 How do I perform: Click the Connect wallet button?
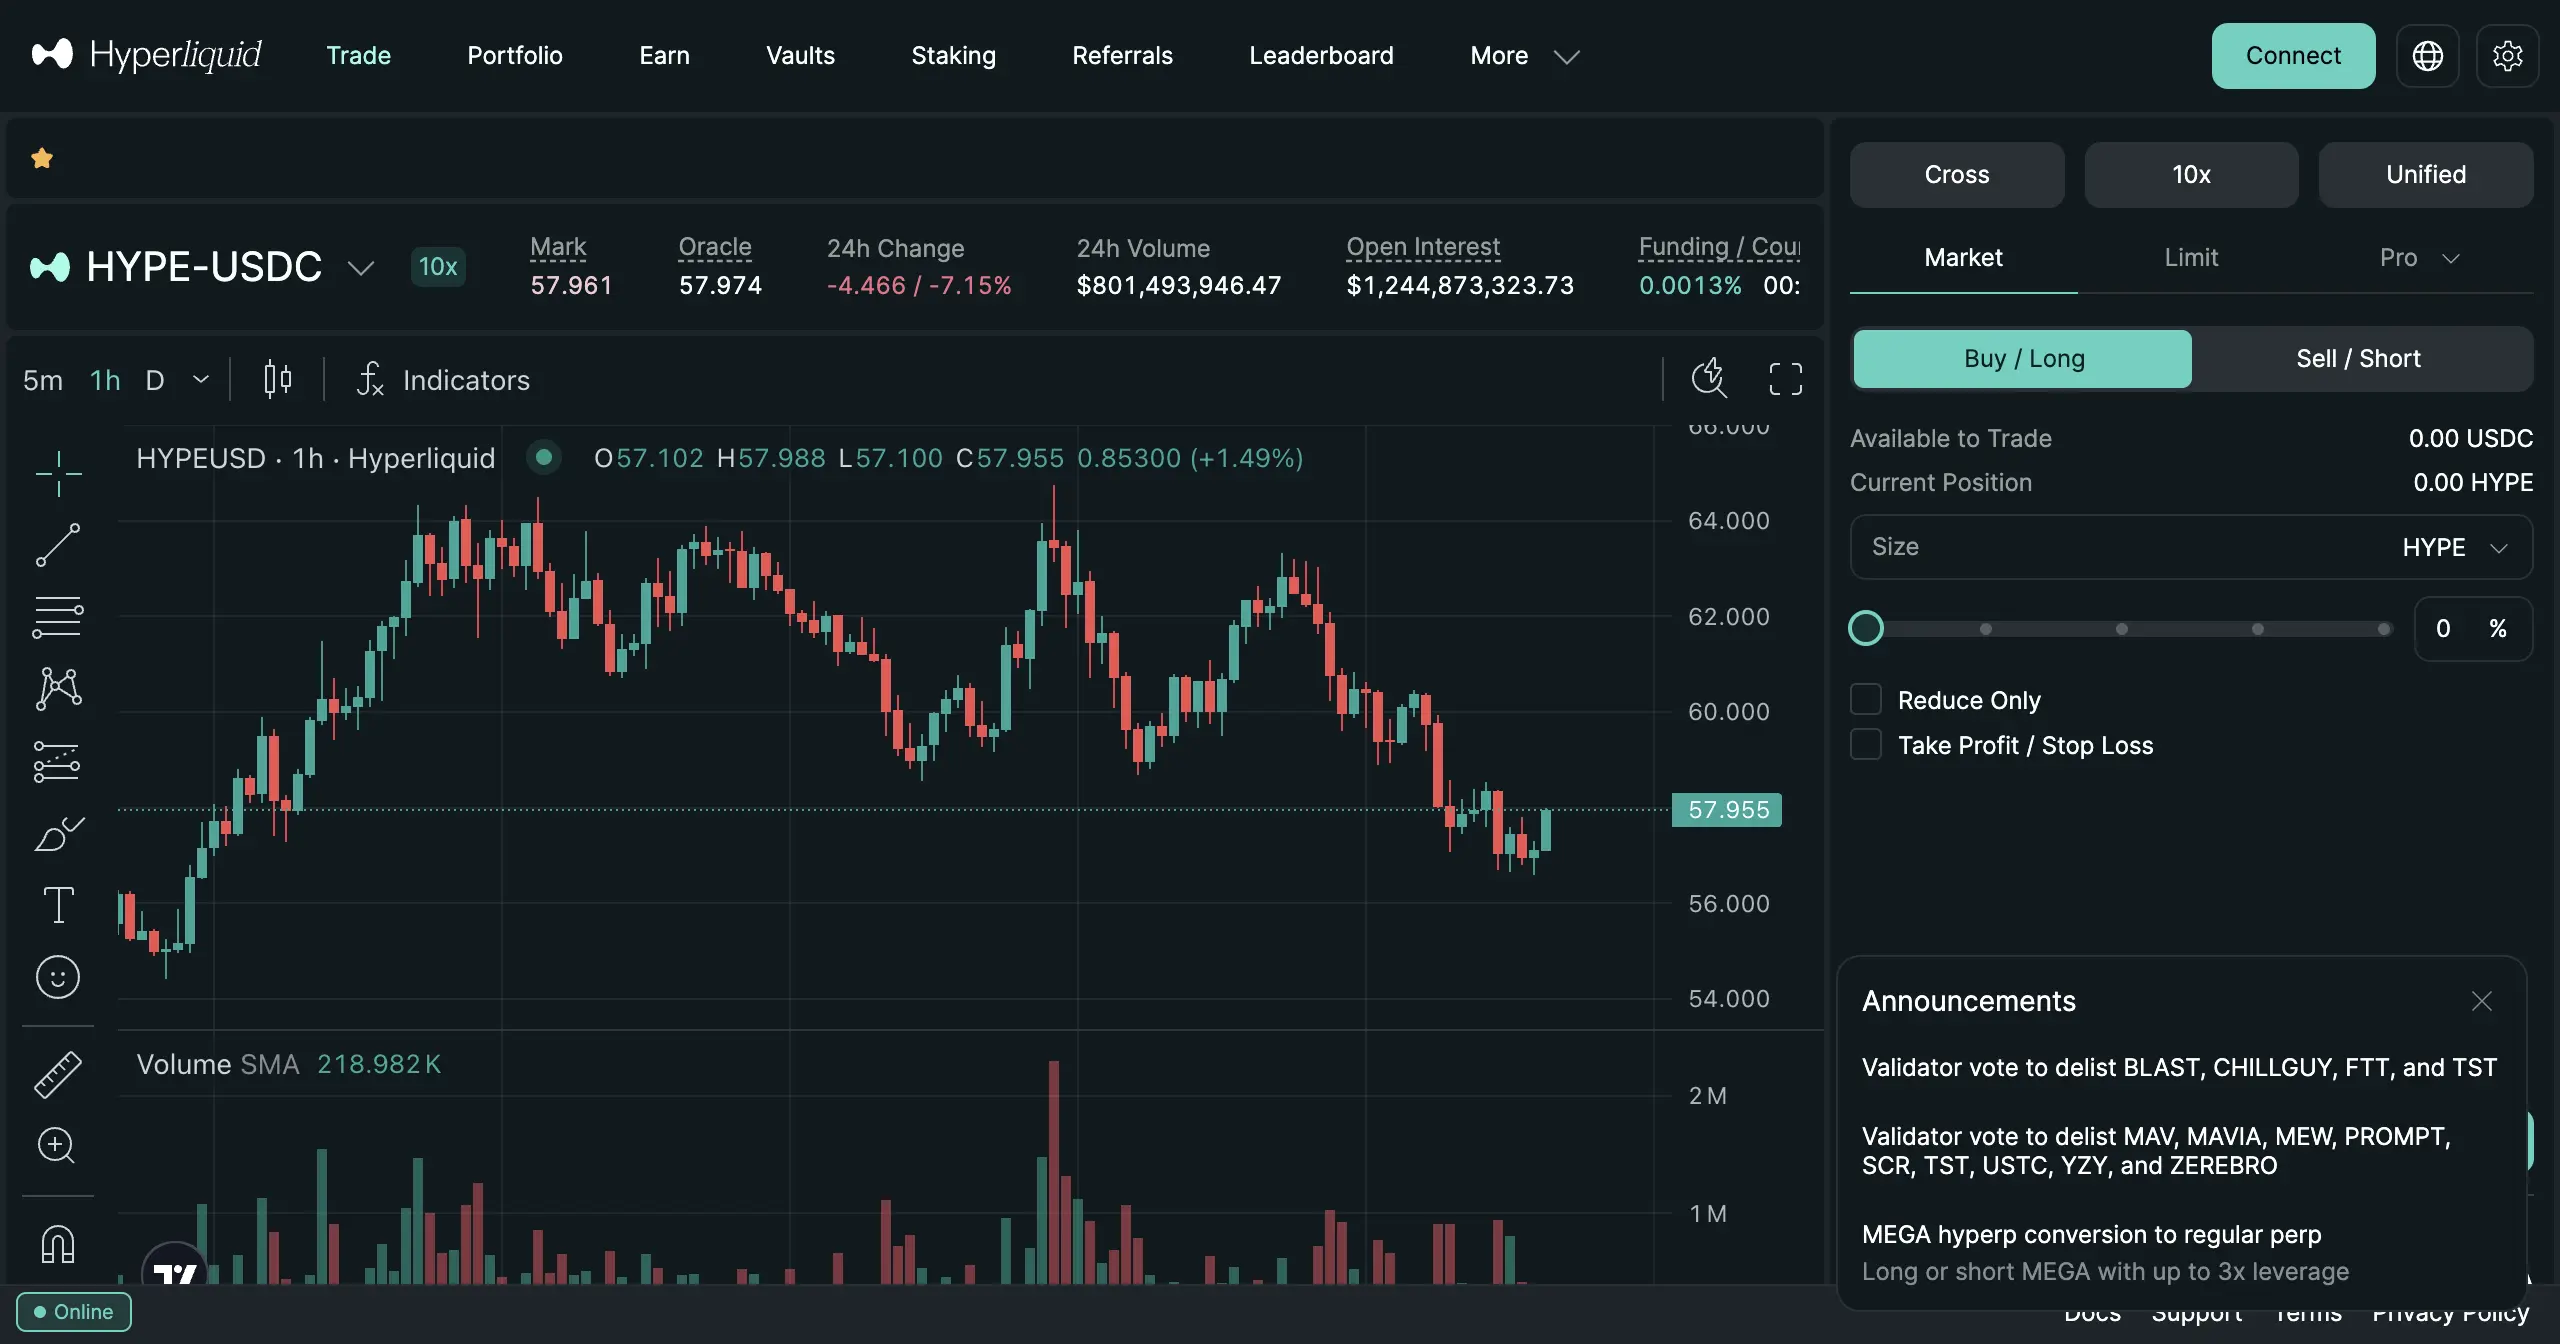(2293, 56)
